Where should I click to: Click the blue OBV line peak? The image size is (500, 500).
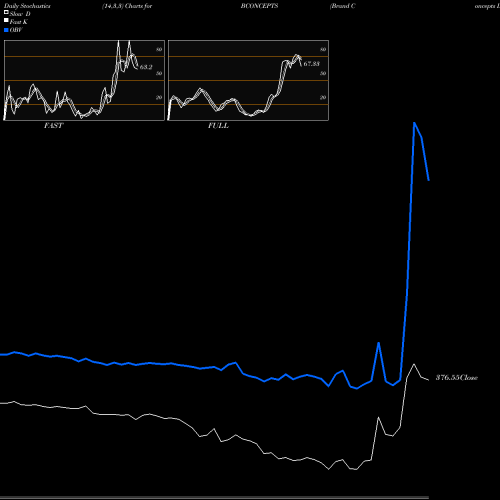pos(414,123)
